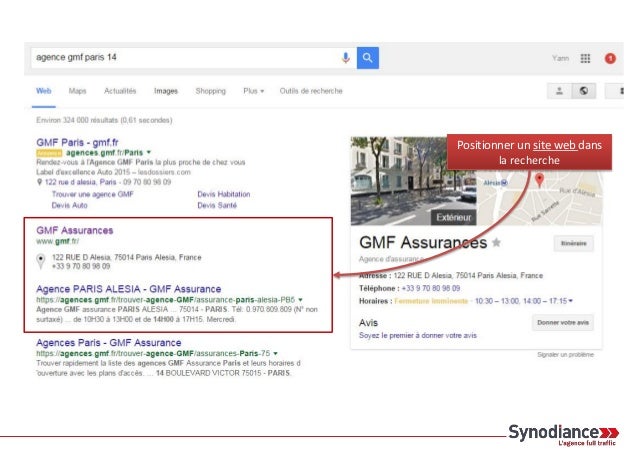Viewport: 638px width, 463px height.
Task: Click the www.gmf.fr/ URL text
Action: click(57, 241)
